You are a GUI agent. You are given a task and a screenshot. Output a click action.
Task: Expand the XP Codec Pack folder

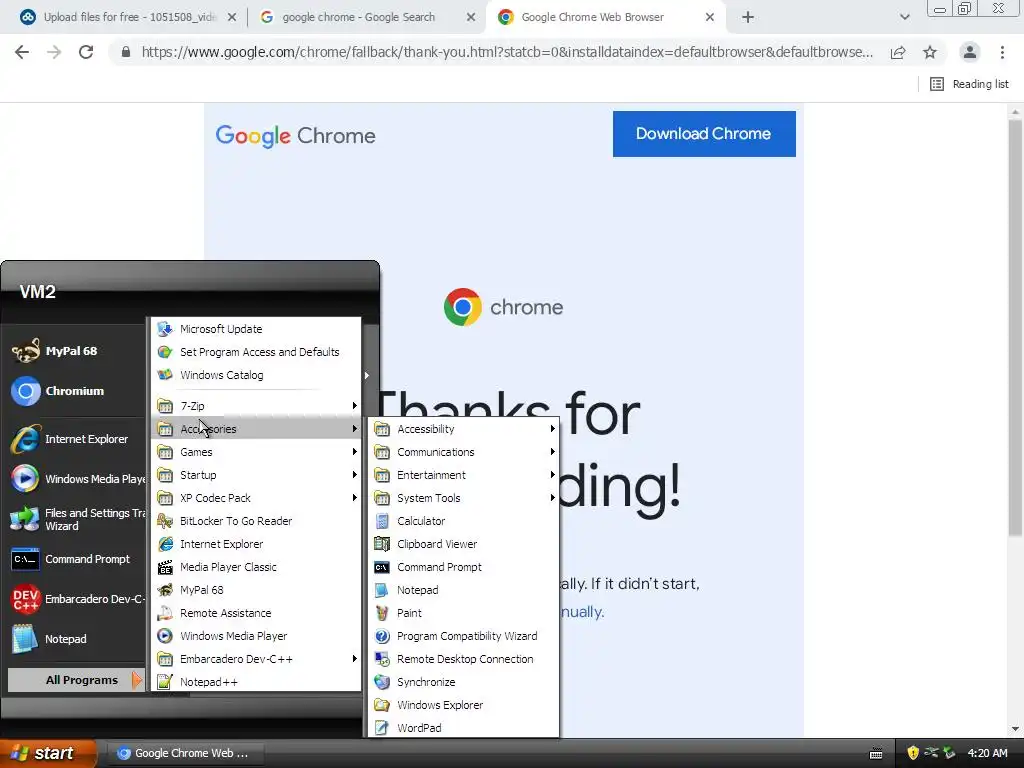pyautogui.click(x=256, y=498)
